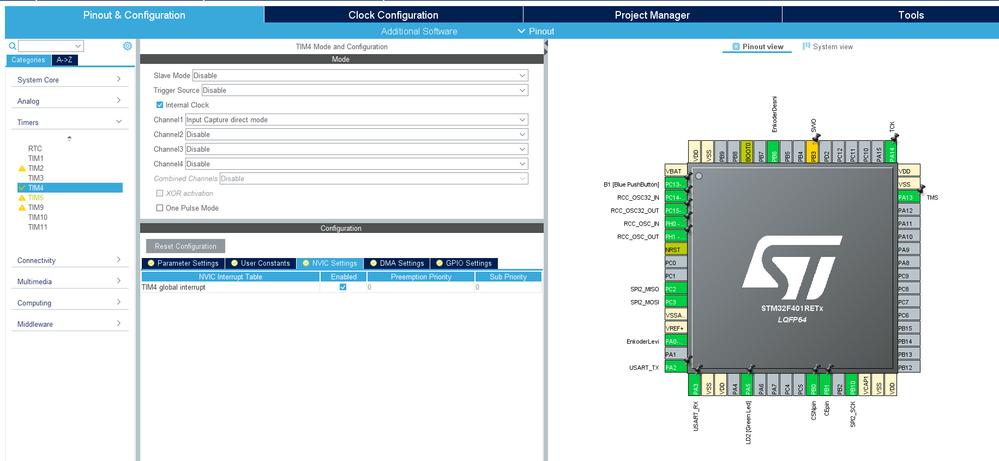999x461 pixels.
Task: Select the PA14 TCK pin
Action: [x=891, y=152]
